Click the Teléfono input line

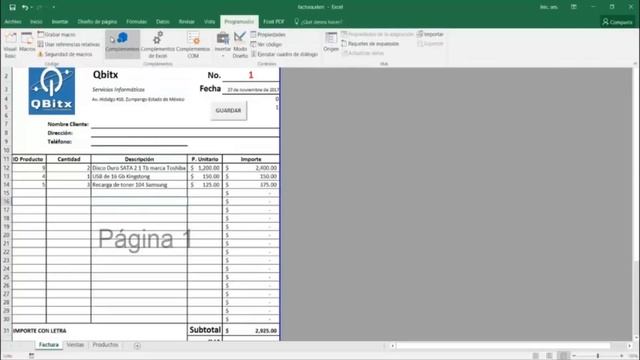(x=139, y=141)
